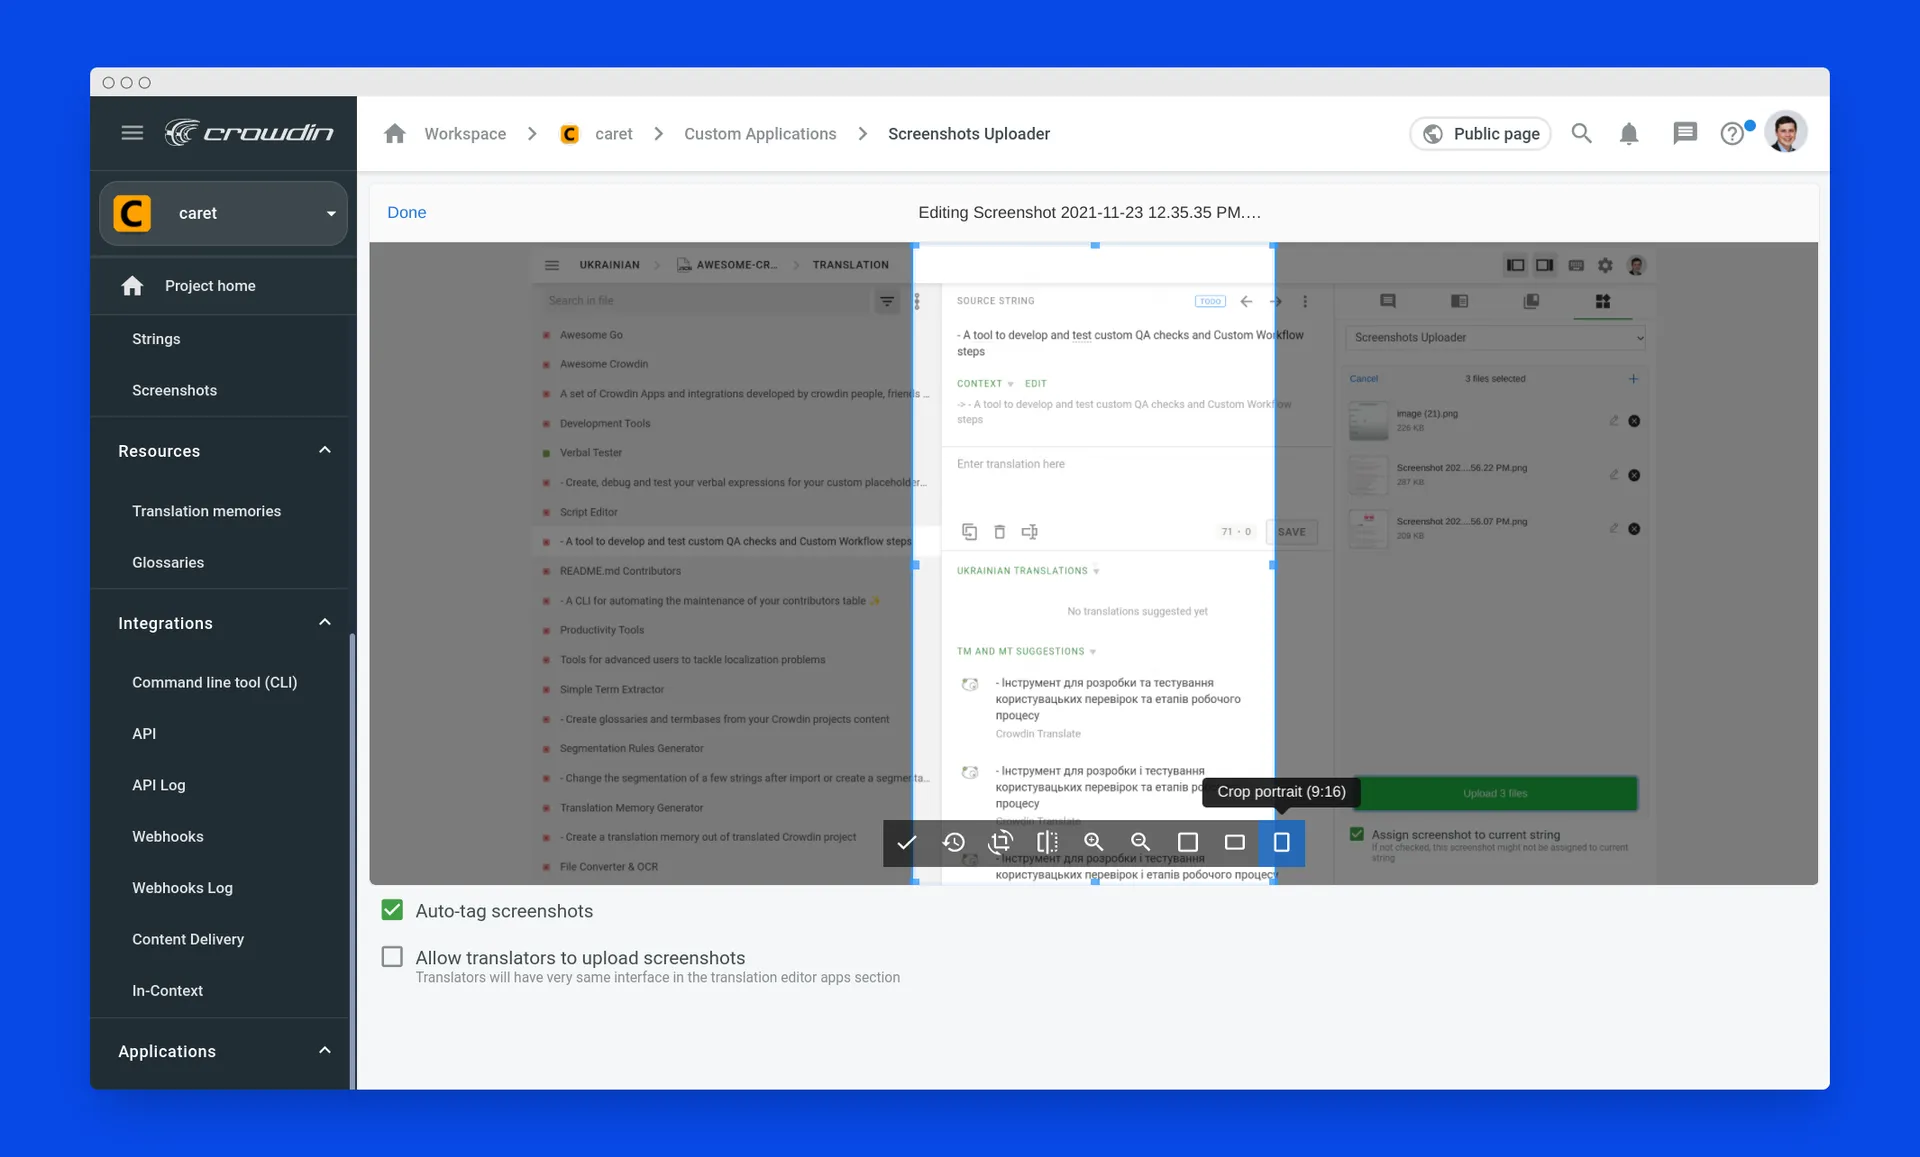This screenshot has height=1157, width=1920.
Task: Click the sidebar scrollbar
Action: (352, 860)
